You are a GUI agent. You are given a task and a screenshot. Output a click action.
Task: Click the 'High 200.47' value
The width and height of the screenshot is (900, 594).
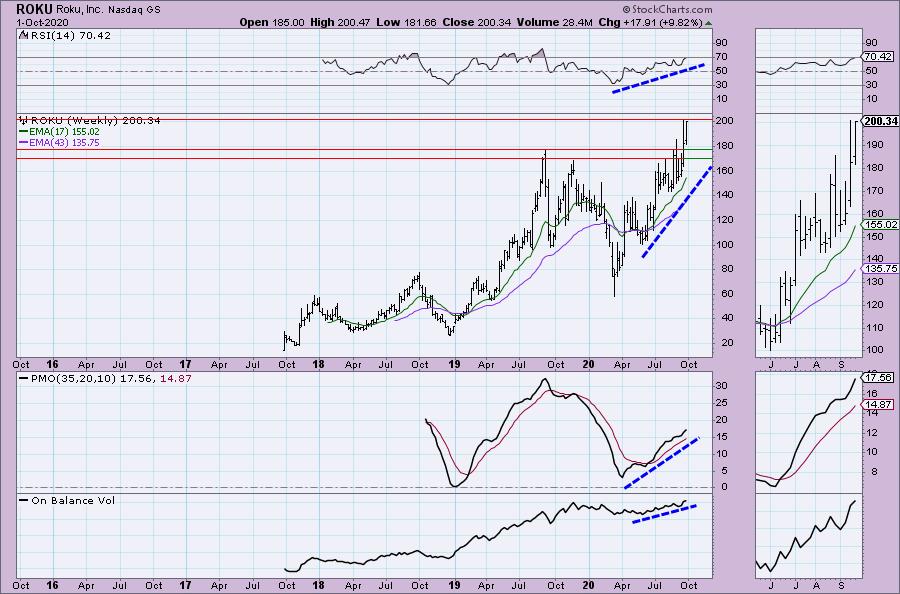(340, 22)
